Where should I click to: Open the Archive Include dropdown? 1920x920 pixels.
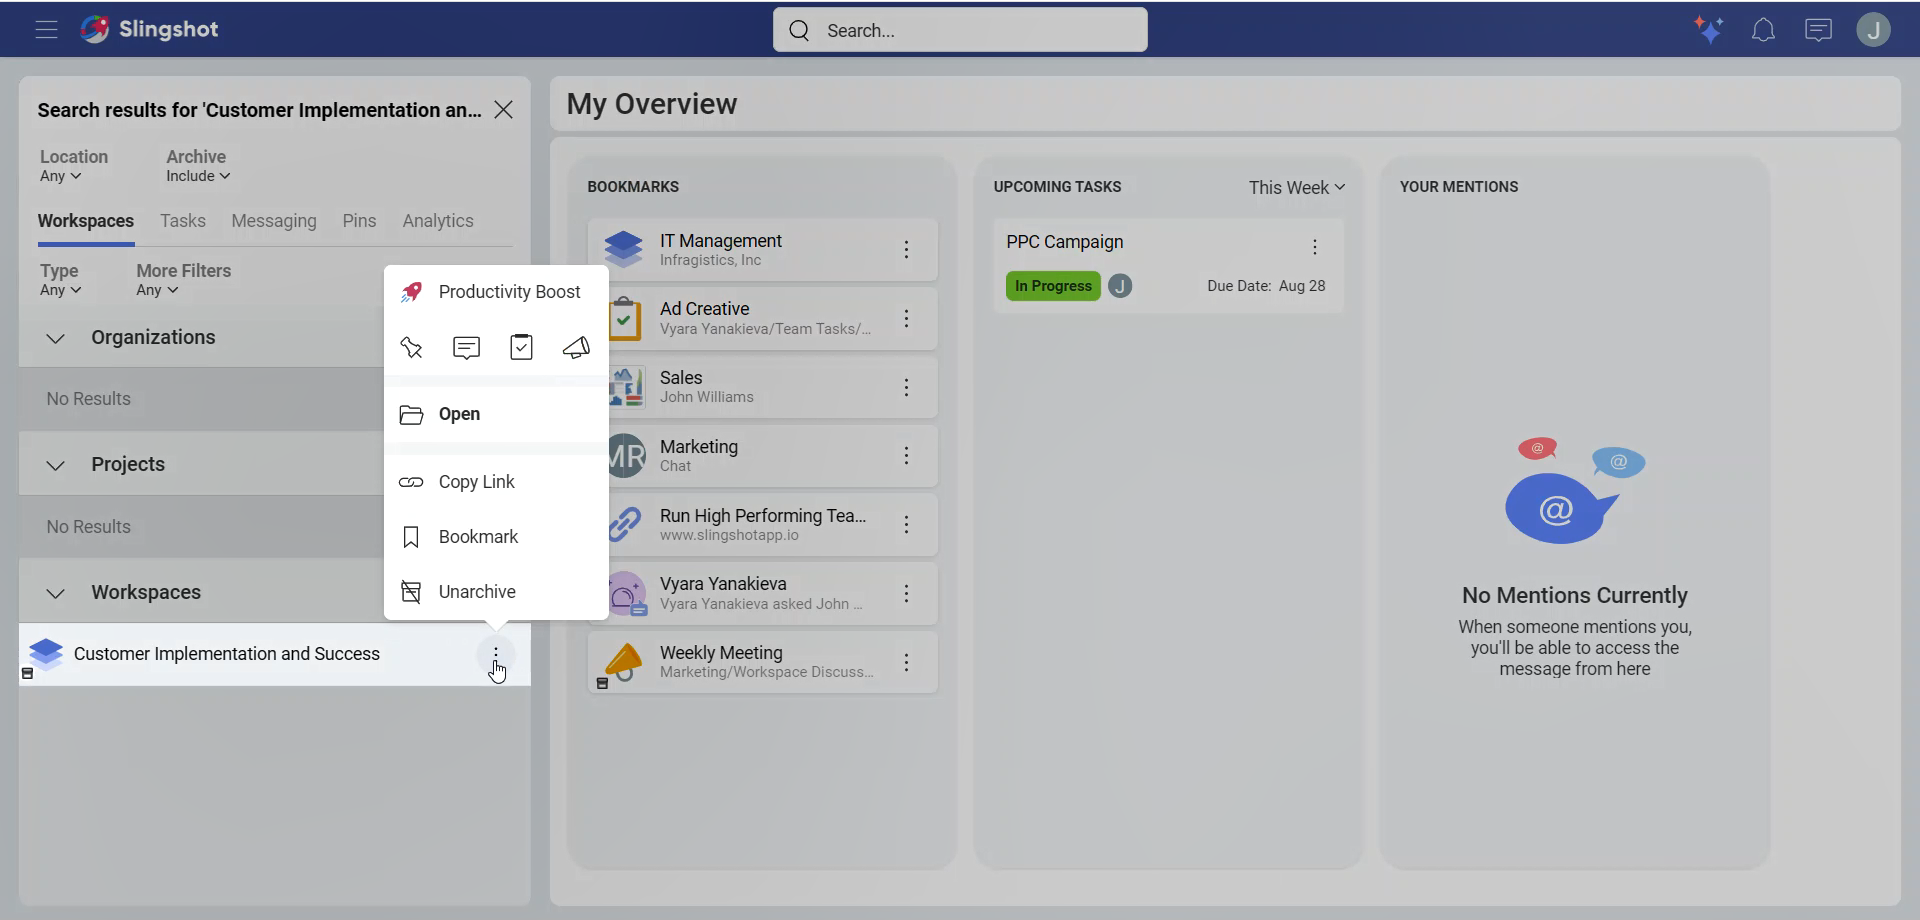click(198, 176)
